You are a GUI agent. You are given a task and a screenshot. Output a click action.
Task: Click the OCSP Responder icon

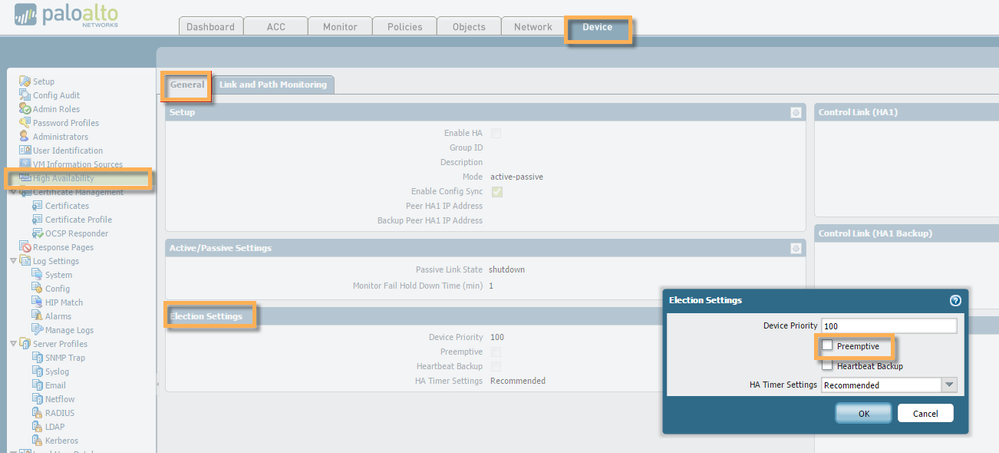tap(37, 233)
